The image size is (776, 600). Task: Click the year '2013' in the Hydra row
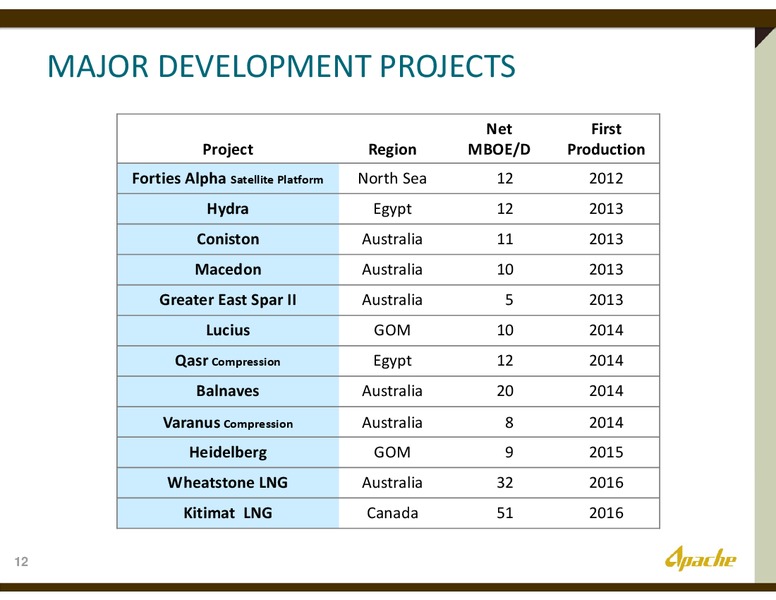coord(606,208)
